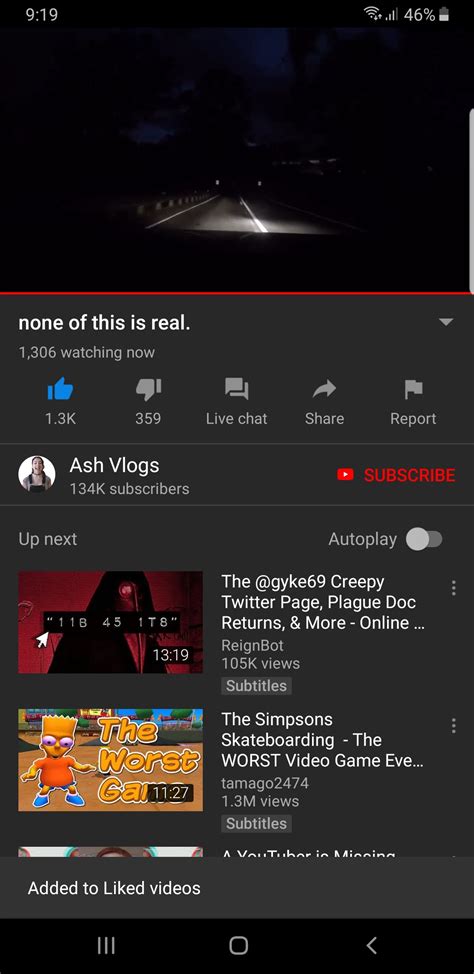
Task: Open options menu for ReignBot video
Action: [x=453, y=588]
